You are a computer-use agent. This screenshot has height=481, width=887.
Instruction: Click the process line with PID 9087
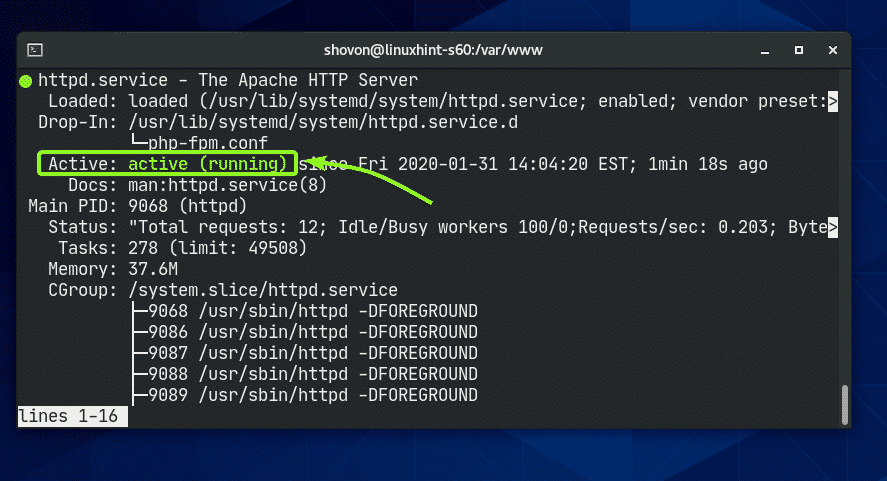(313, 353)
